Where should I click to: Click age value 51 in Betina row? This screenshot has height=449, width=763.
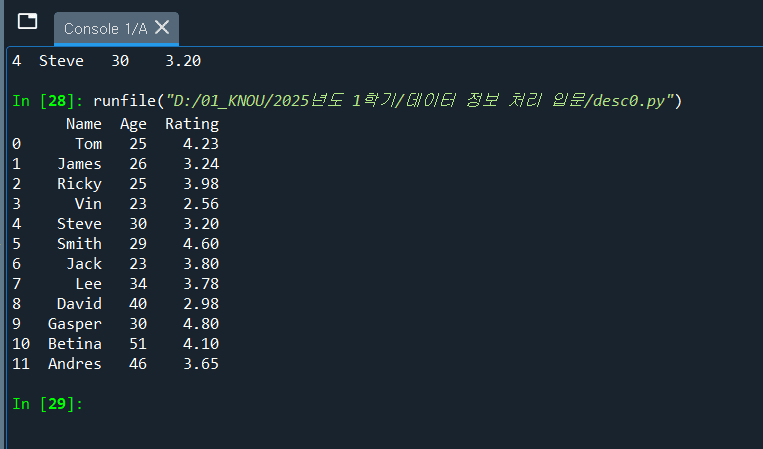click(137, 344)
